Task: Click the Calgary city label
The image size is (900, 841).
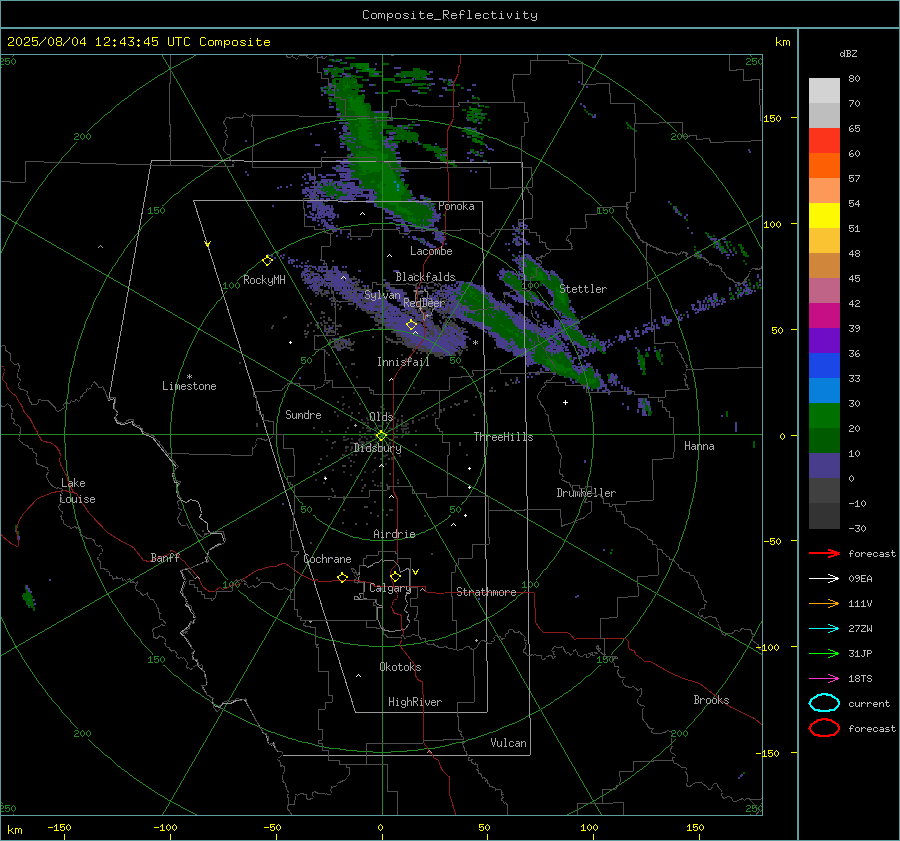Action: click(x=390, y=588)
